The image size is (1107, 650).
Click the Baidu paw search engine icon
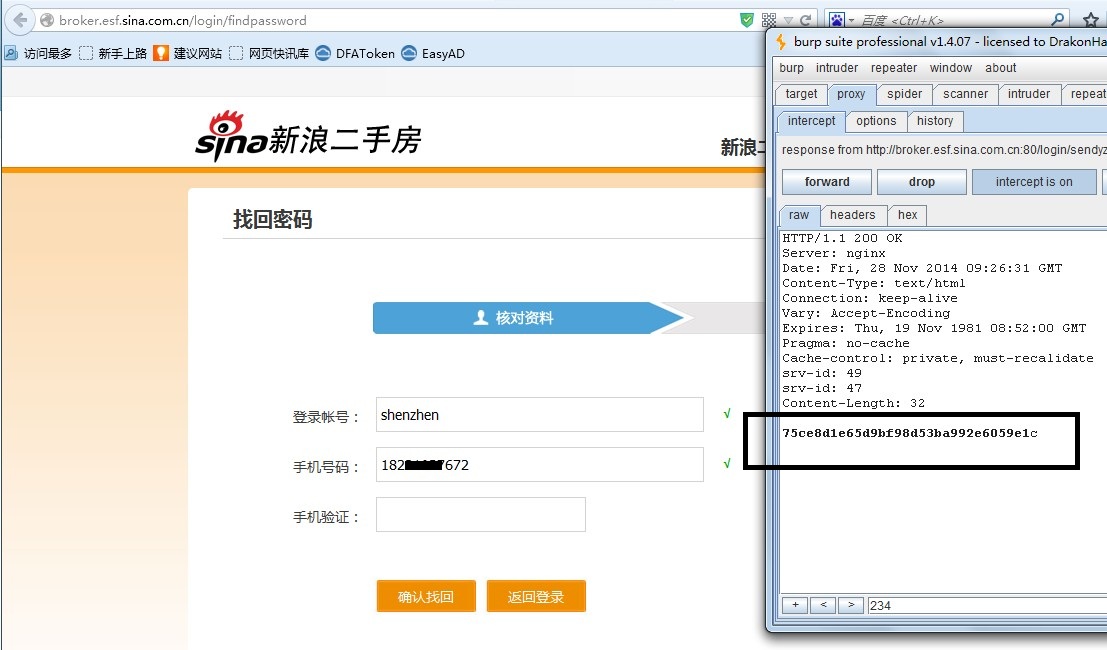coord(837,20)
